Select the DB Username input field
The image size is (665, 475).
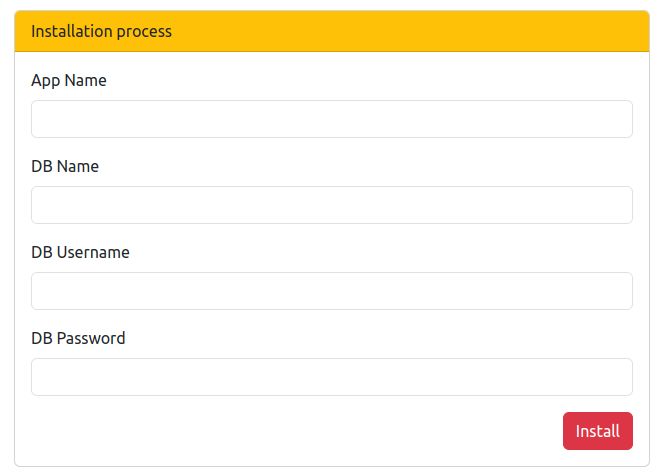click(x=332, y=291)
